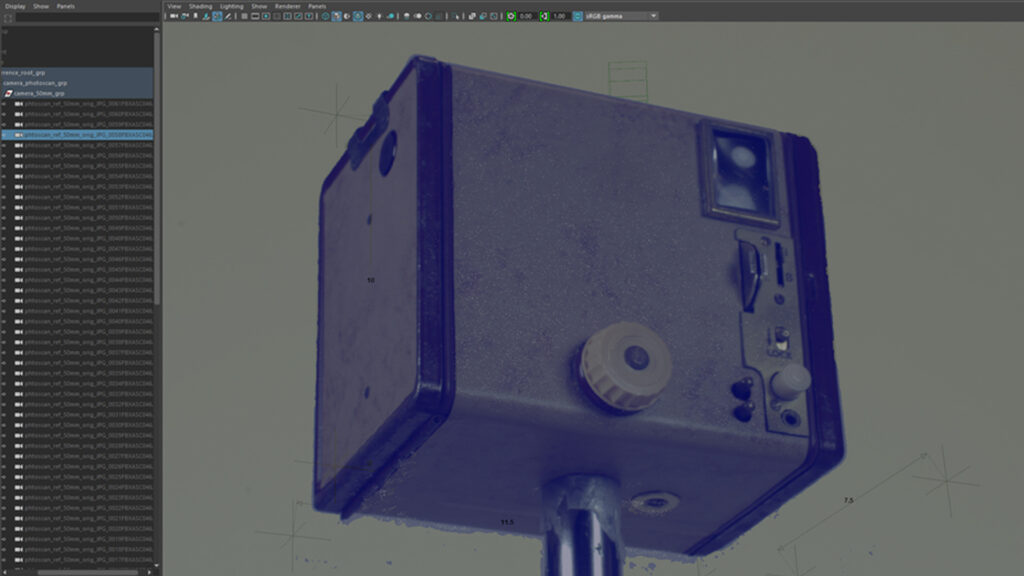Click the camera icon for photoscan 0061

coord(18,102)
